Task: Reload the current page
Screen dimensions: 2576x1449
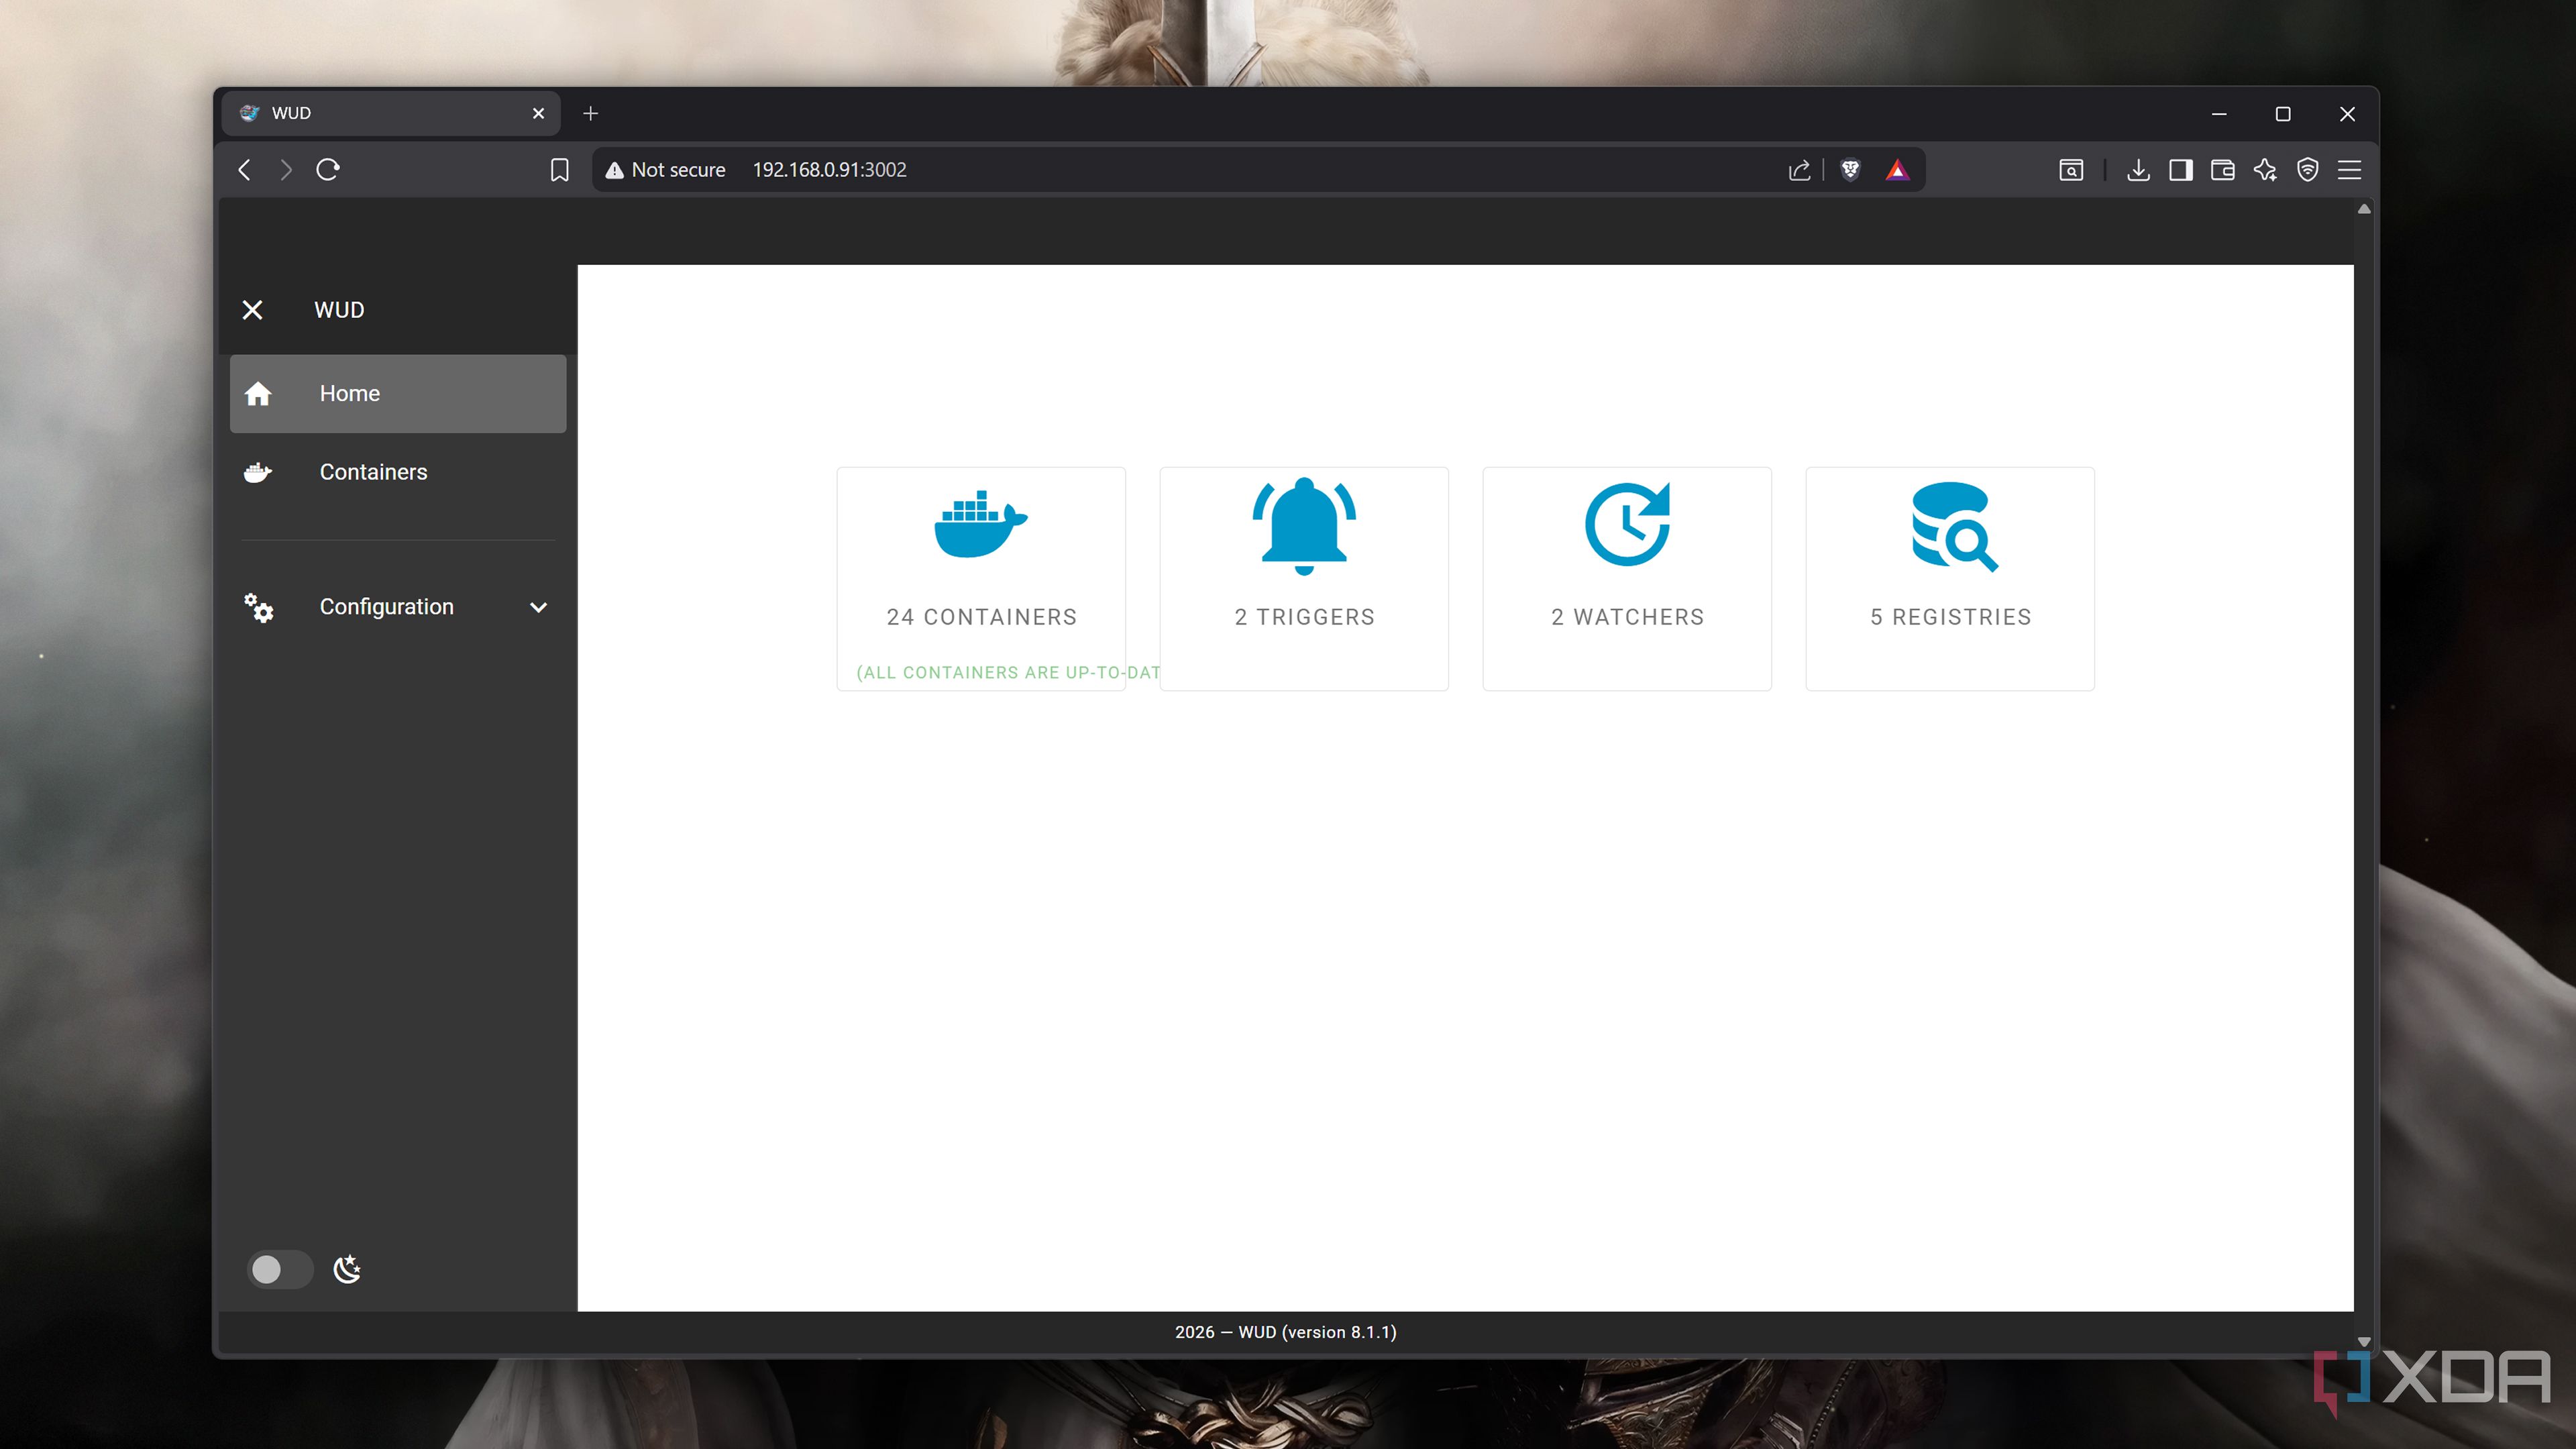Action: pos(328,170)
